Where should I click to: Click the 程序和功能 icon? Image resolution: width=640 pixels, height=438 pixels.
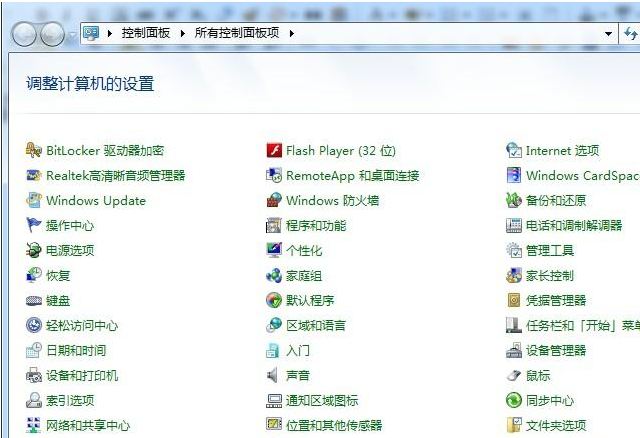[274, 225]
